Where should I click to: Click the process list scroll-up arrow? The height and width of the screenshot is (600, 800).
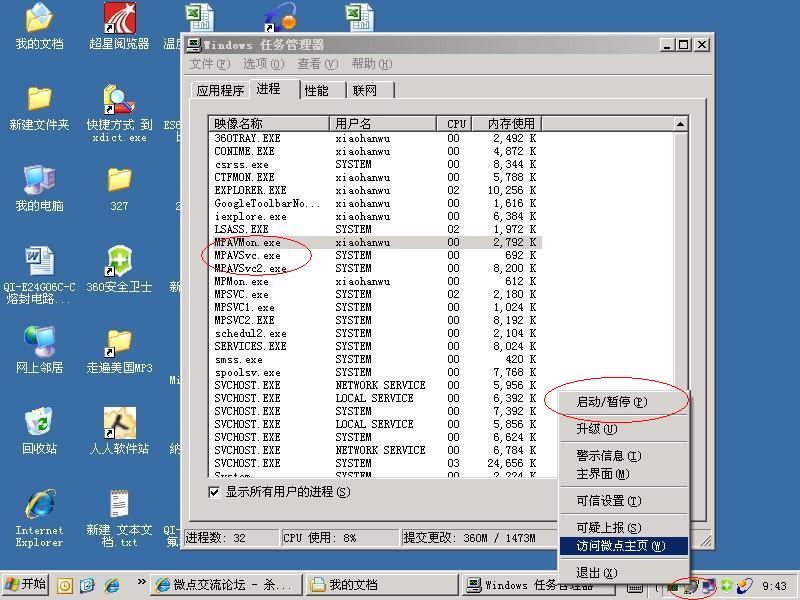point(680,124)
